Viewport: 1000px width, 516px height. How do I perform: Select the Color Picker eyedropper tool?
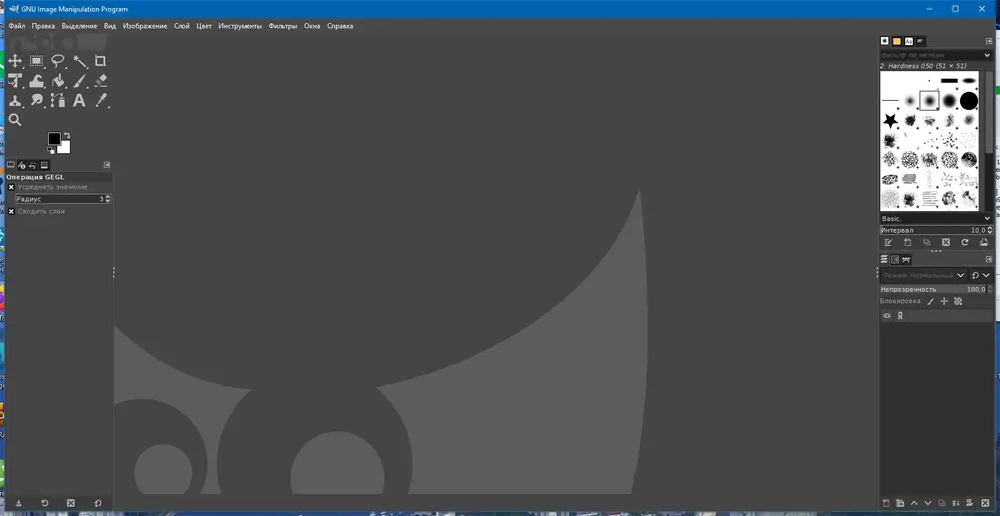click(x=100, y=100)
